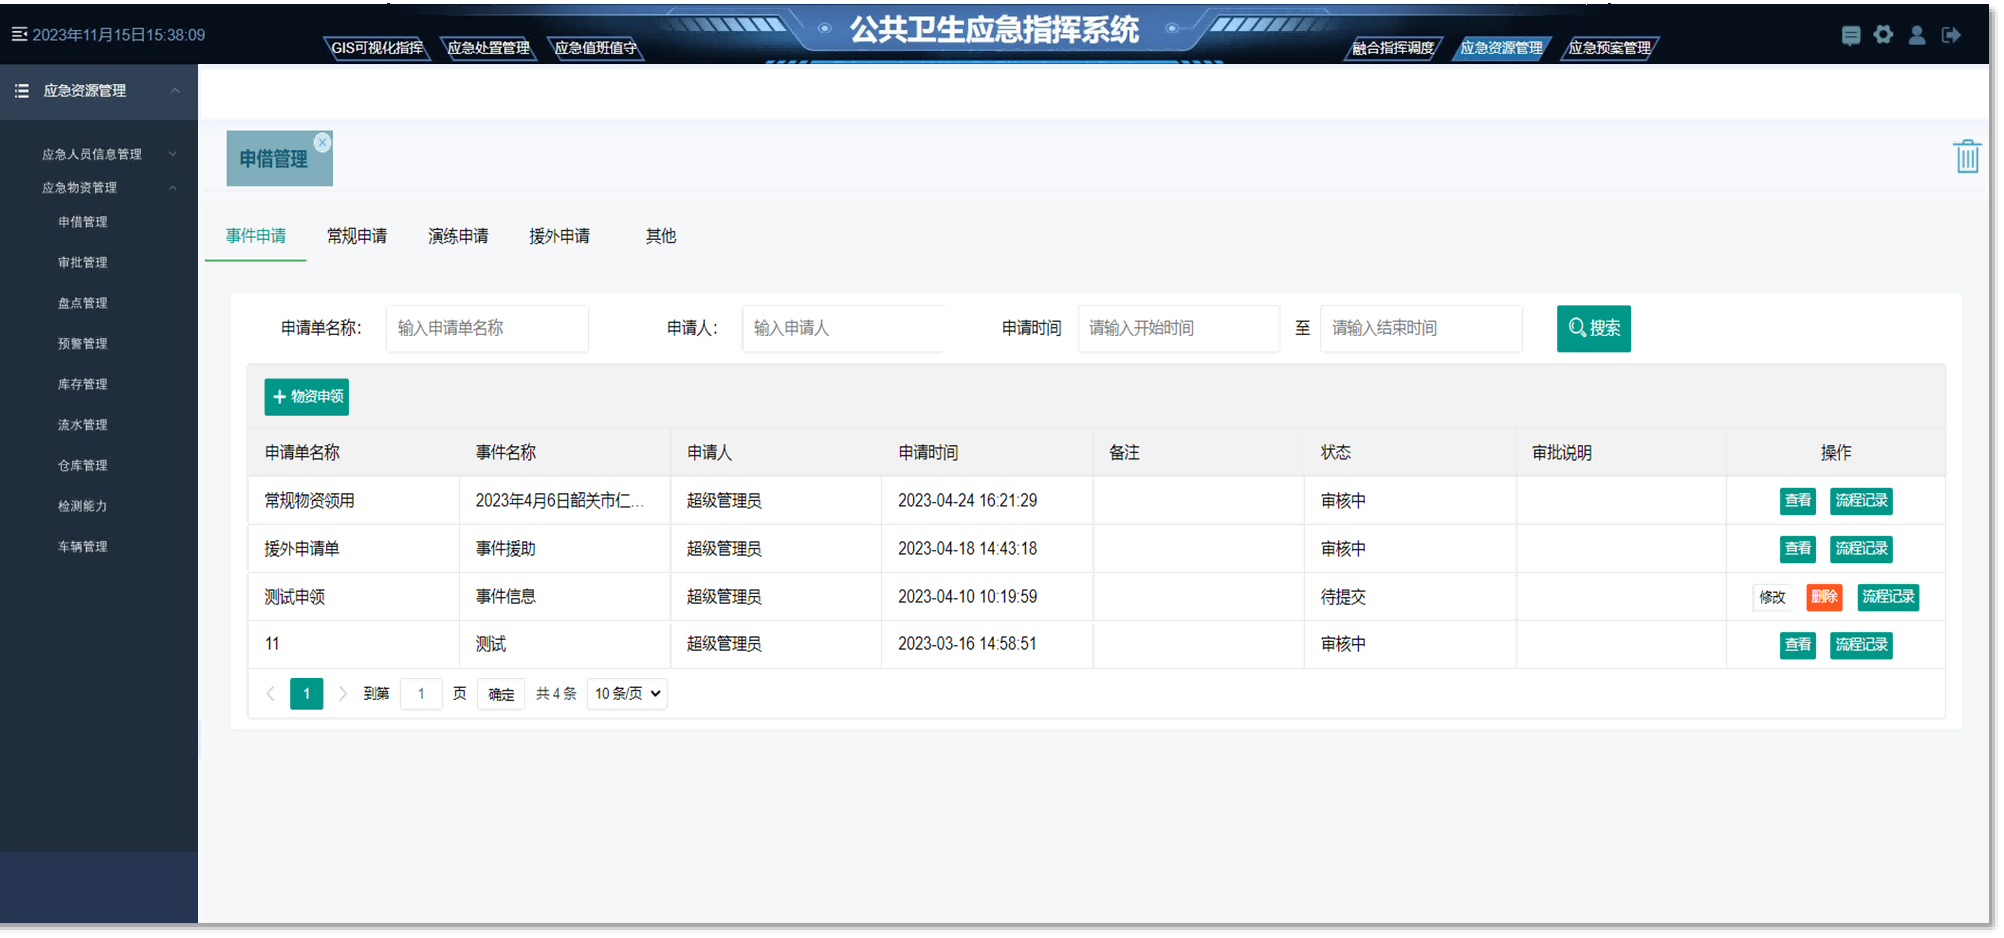
Task: Open 车辆管理 in the sidebar
Action: (83, 547)
